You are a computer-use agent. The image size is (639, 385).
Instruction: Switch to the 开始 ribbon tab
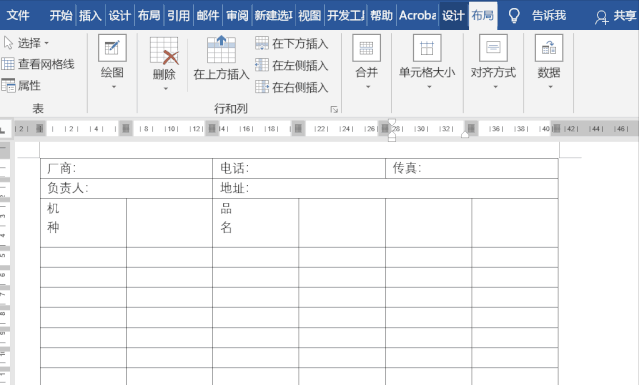[x=61, y=15]
